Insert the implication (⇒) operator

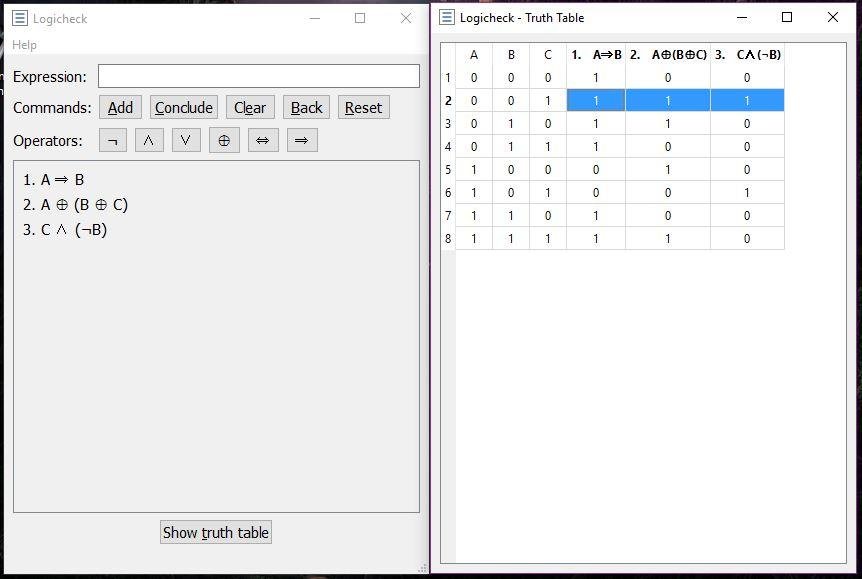302,141
